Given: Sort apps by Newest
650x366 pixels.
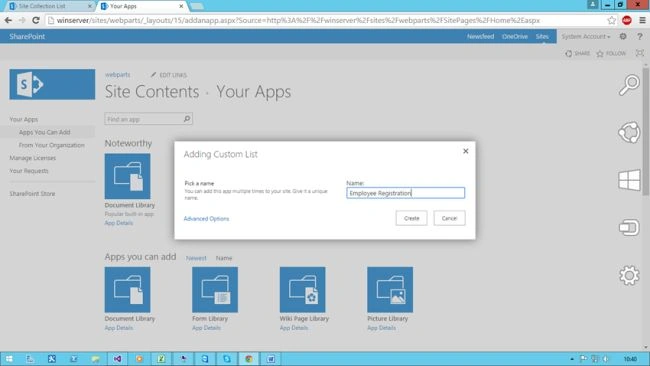Looking at the screenshot, I should coord(196,258).
